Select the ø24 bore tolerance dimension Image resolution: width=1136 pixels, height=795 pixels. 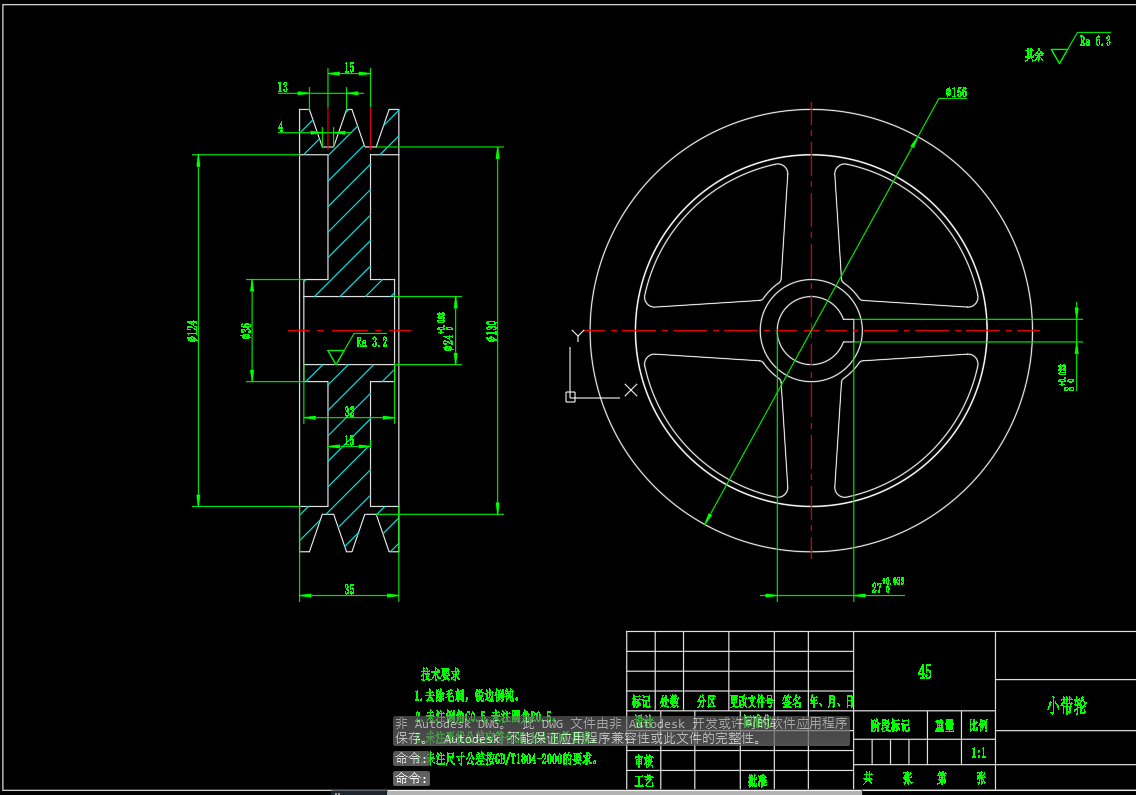tap(445, 331)
